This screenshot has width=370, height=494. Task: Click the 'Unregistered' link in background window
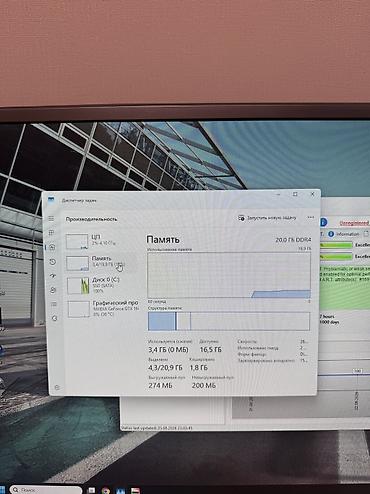point(354,223)
